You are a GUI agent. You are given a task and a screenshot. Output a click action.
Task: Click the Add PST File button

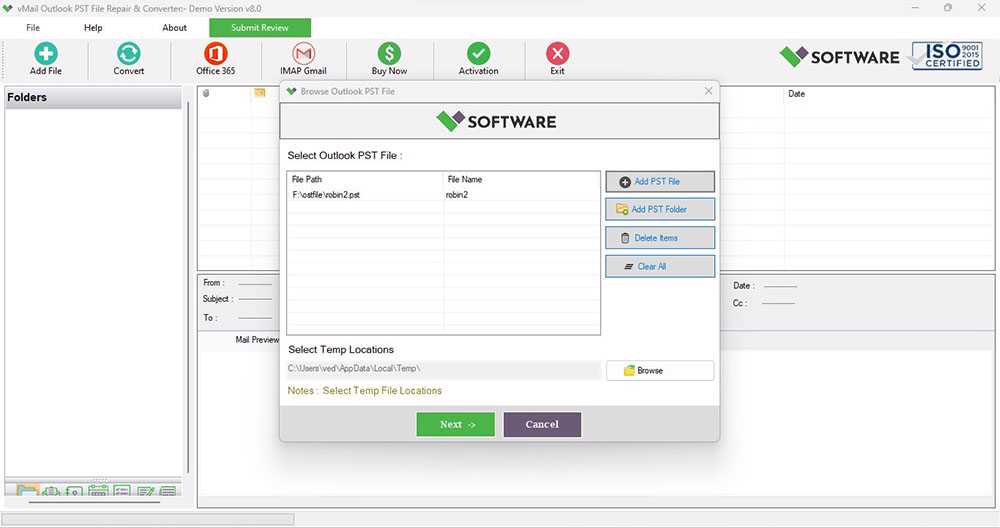(660, 182)
